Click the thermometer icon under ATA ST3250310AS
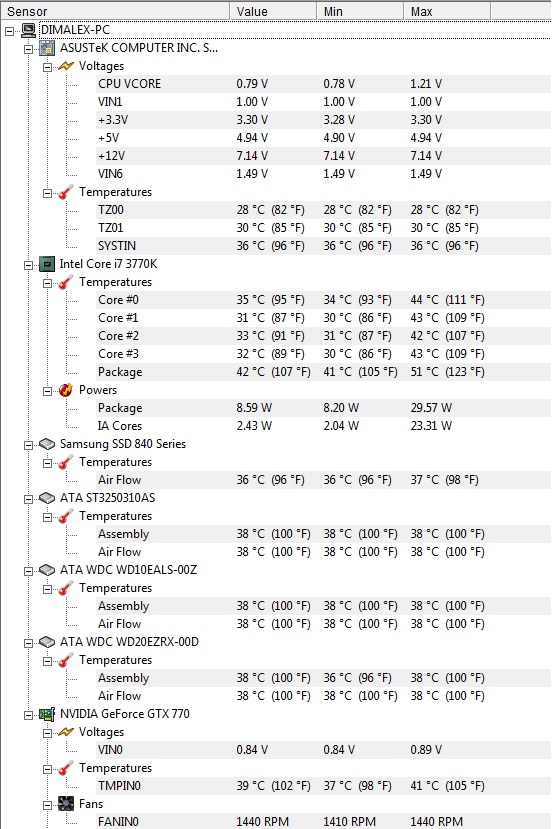 pos(66,516)
